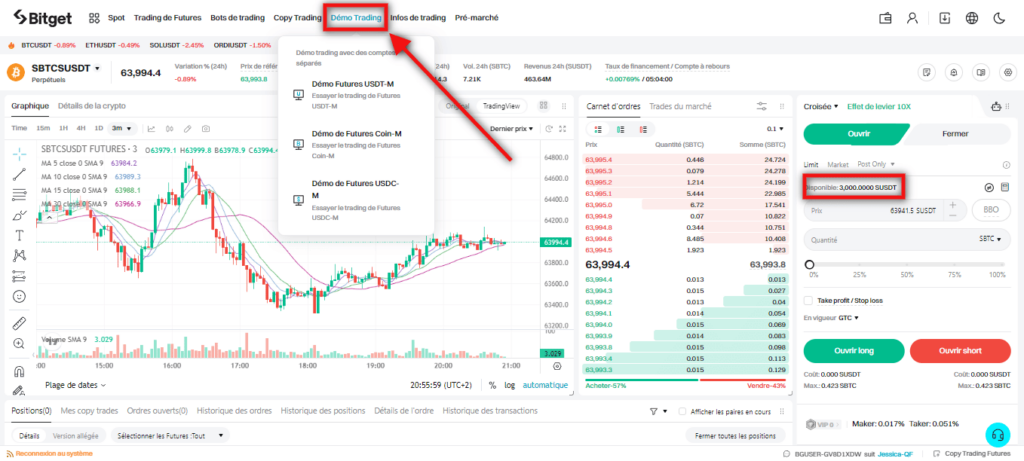
Task: Select the crosshair cursor chart tool
Action: tap(20, 153)
